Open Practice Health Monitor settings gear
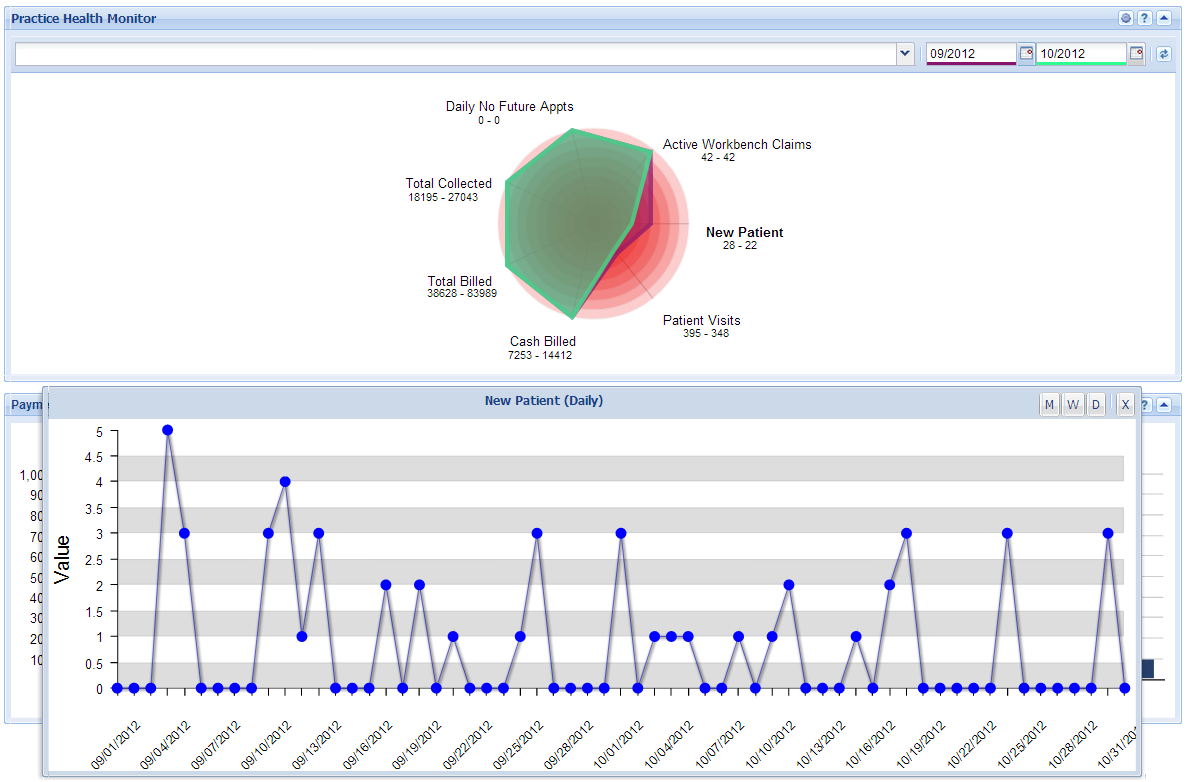Screen dimensions: 1191x782 pos(1126,18)
